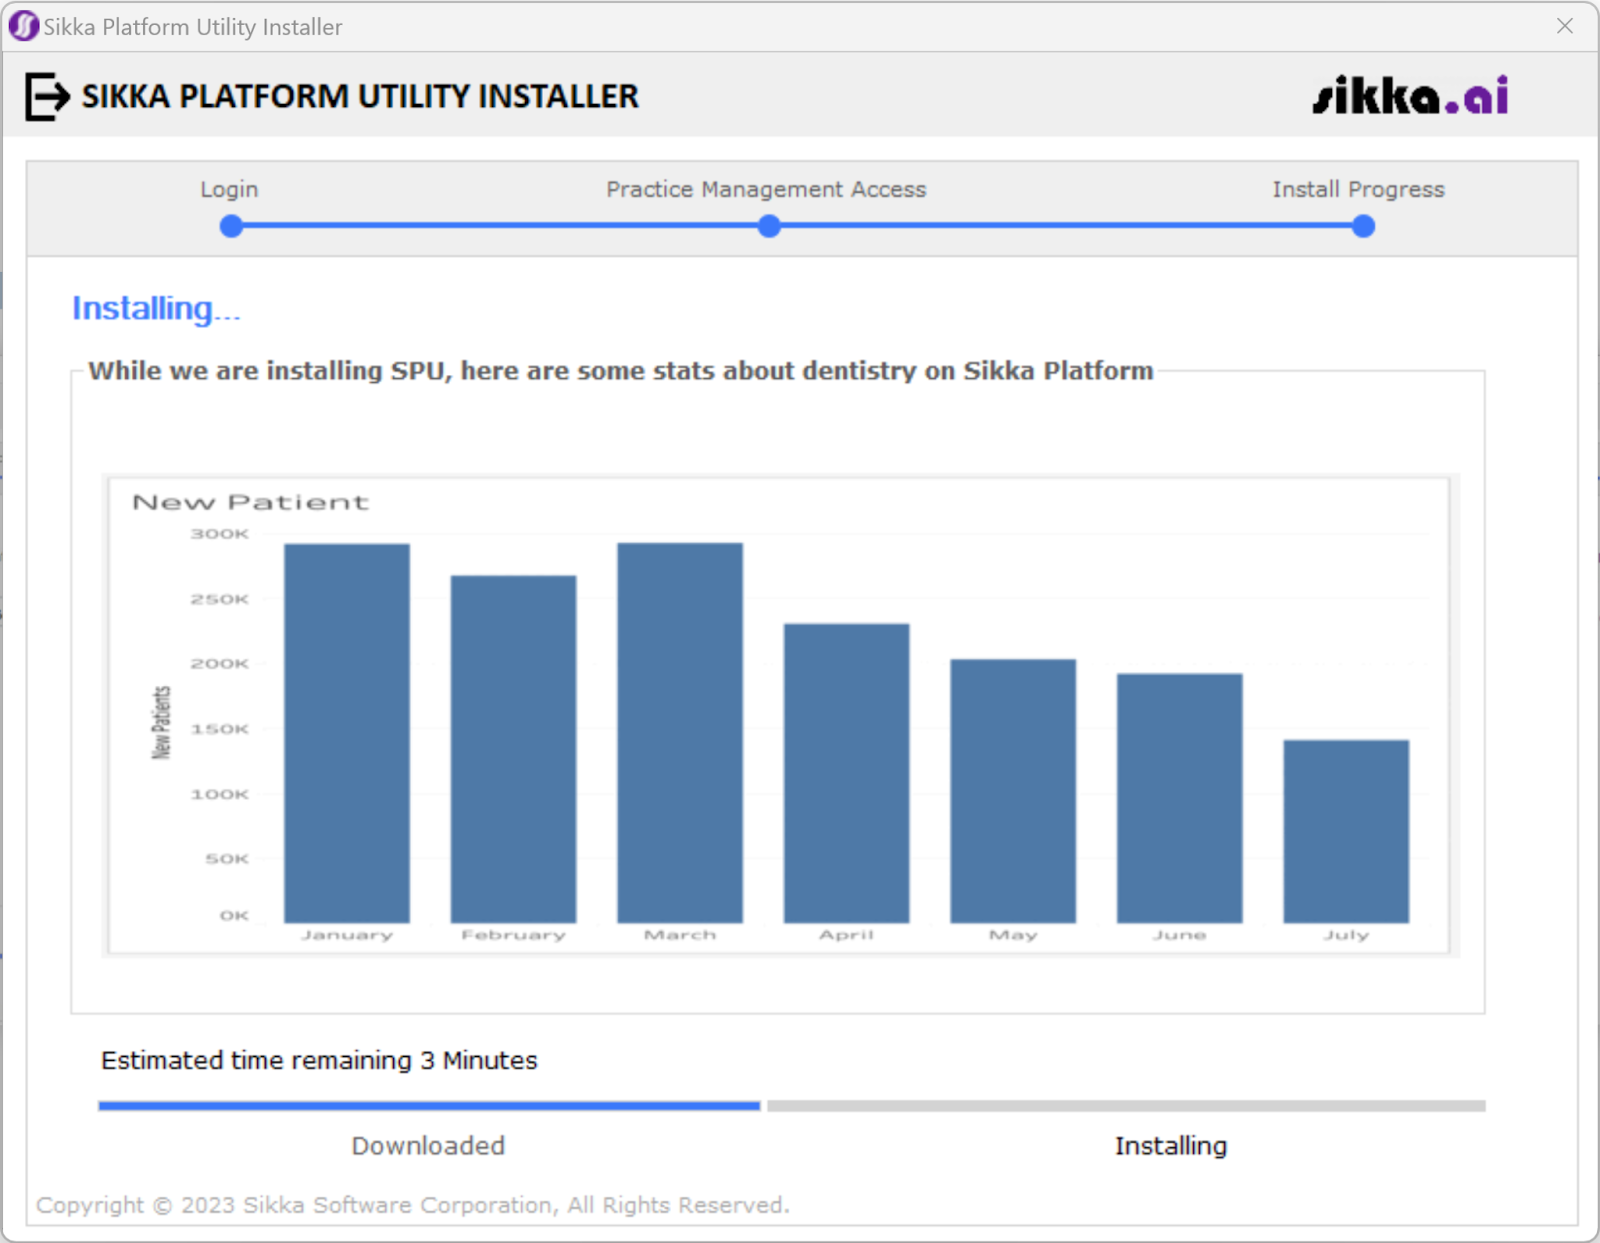Click the installer exit-arrow logo icon
This screenshot has height=1243, width=1600.
47,97
